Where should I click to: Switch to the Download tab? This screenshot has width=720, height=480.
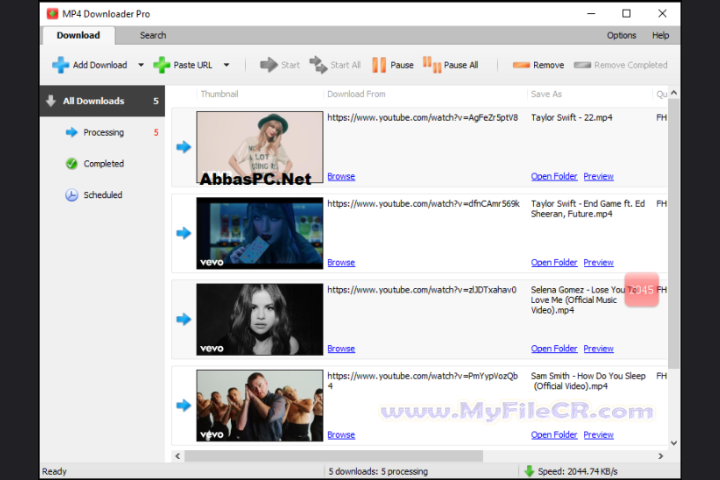click(78, 35)
